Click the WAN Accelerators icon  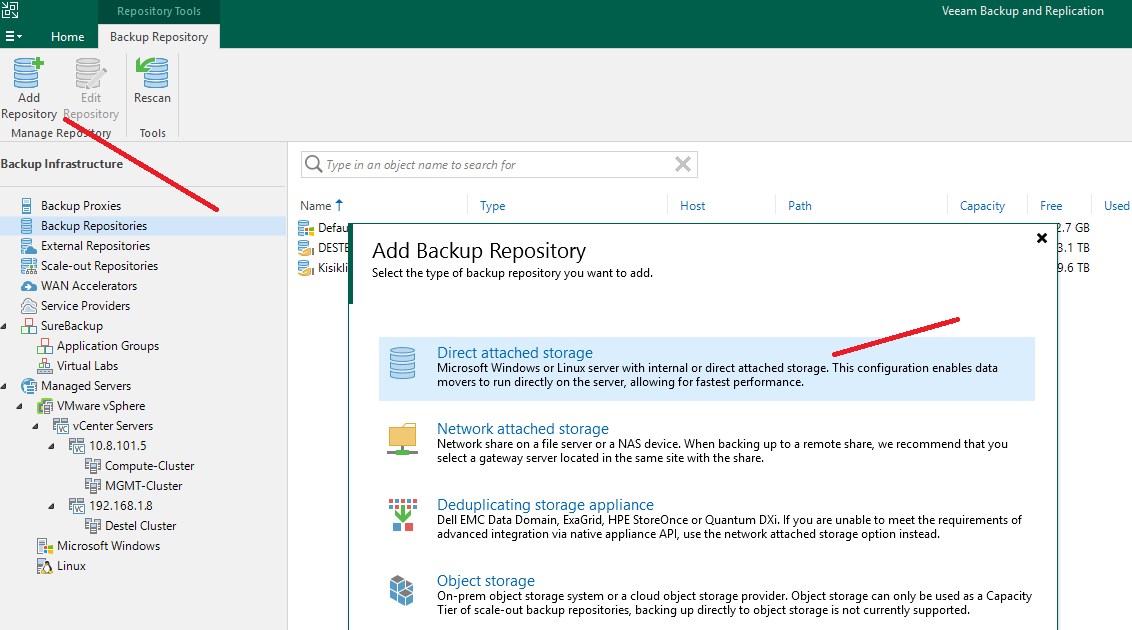[x=28, y=286]
